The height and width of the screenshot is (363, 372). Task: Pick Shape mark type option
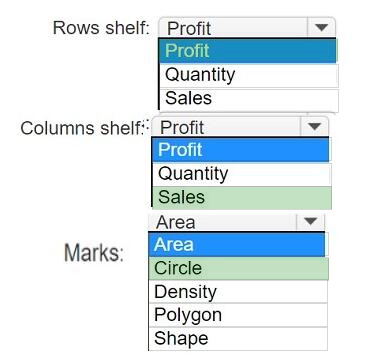pos(238,339)
